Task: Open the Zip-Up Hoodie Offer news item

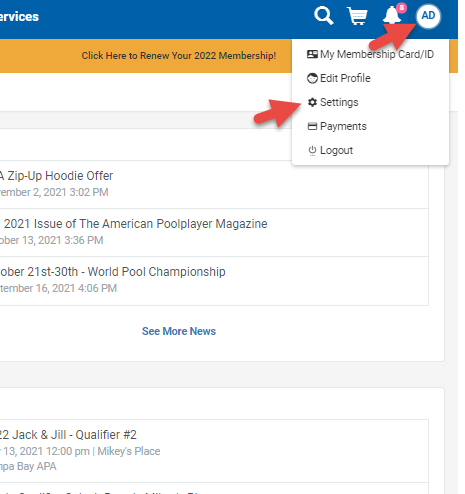Action: (x=214, y=185)
